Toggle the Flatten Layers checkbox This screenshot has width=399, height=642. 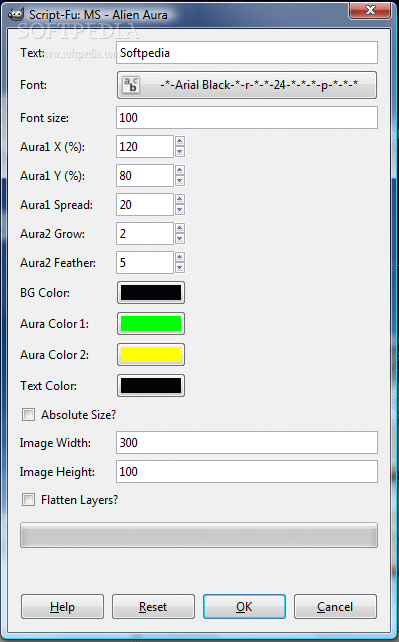point(28,500)
